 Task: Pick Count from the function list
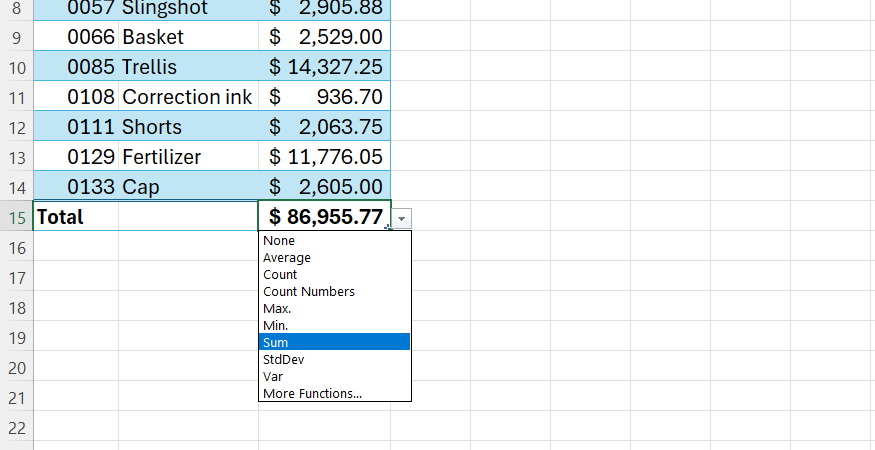point(334,275)
